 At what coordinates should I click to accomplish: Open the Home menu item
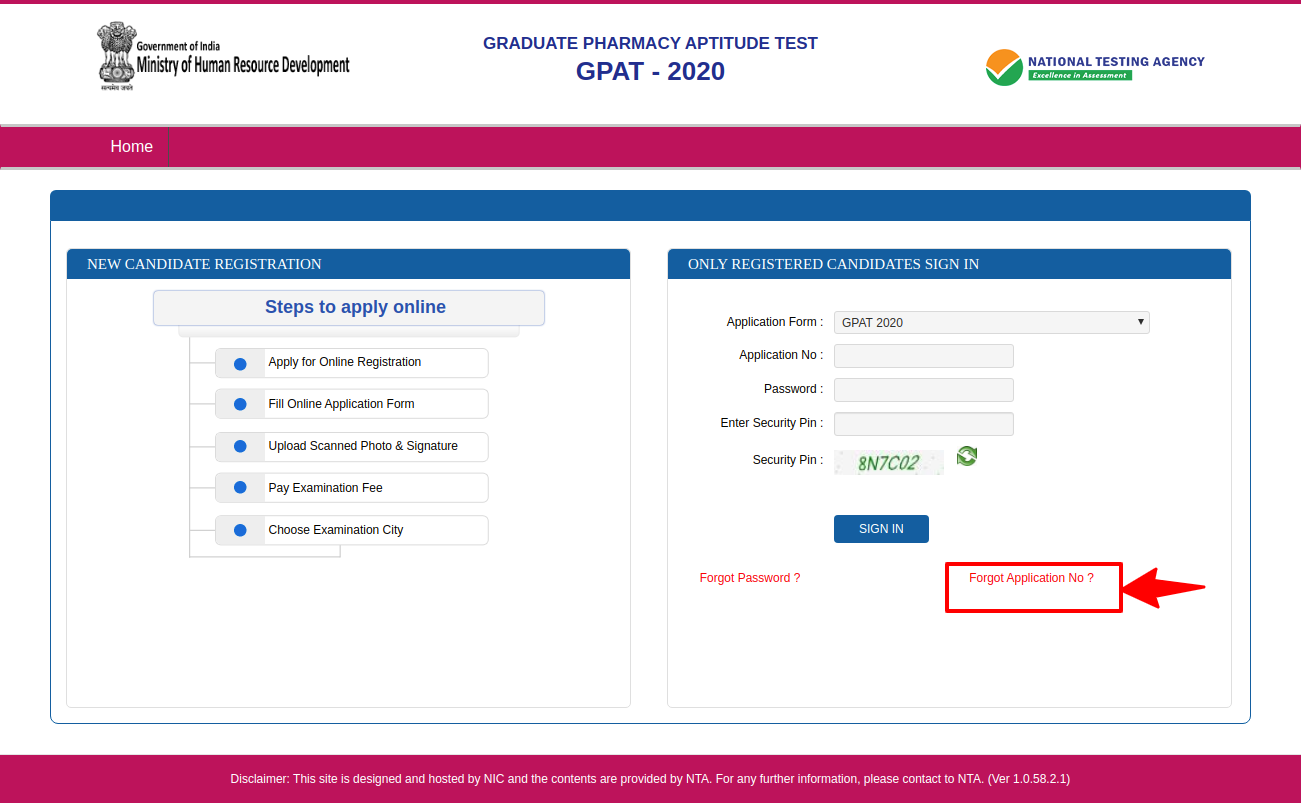(x=132, y=147)
